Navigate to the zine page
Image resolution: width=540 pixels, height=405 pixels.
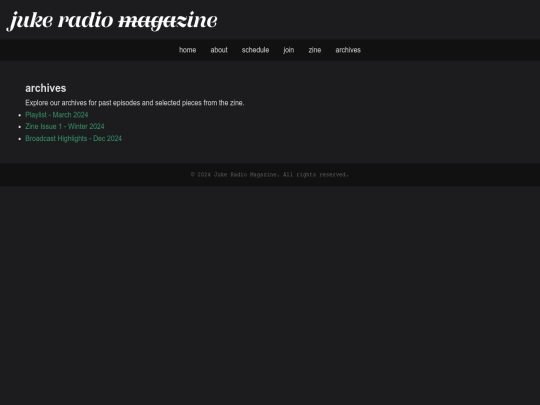coord(315,50)
